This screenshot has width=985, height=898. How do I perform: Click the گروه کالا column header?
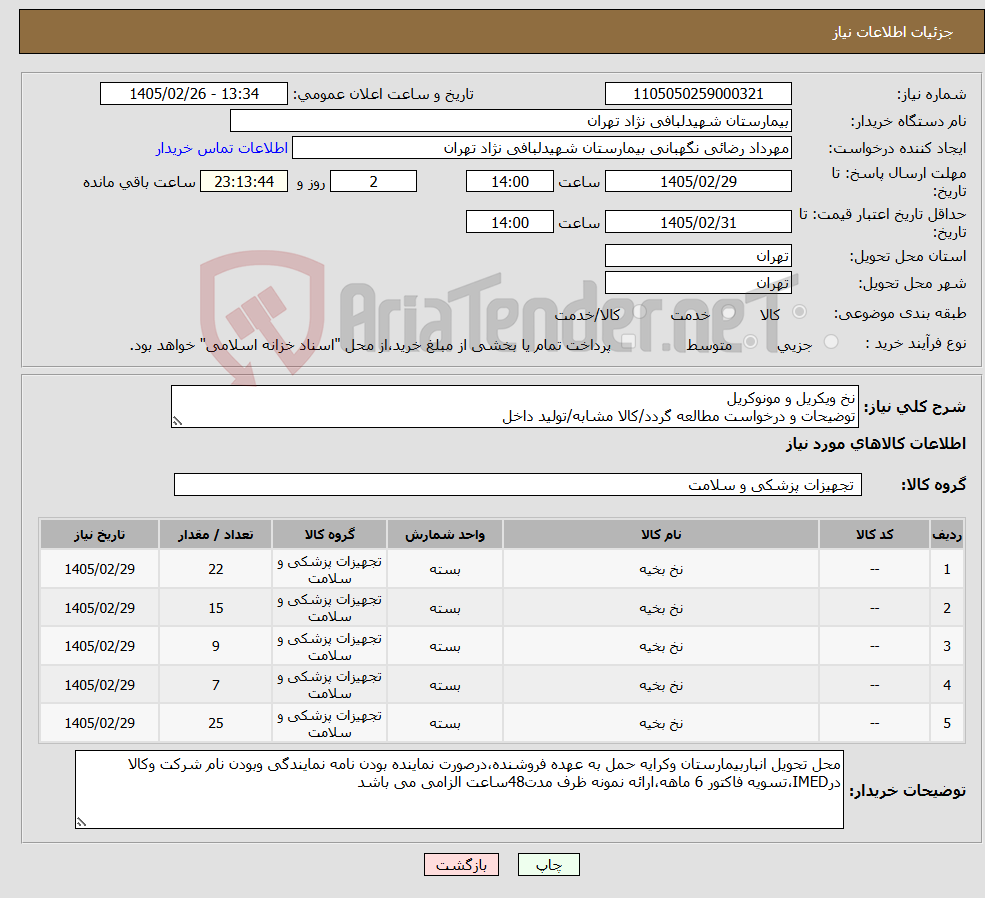tap(330, 534)
